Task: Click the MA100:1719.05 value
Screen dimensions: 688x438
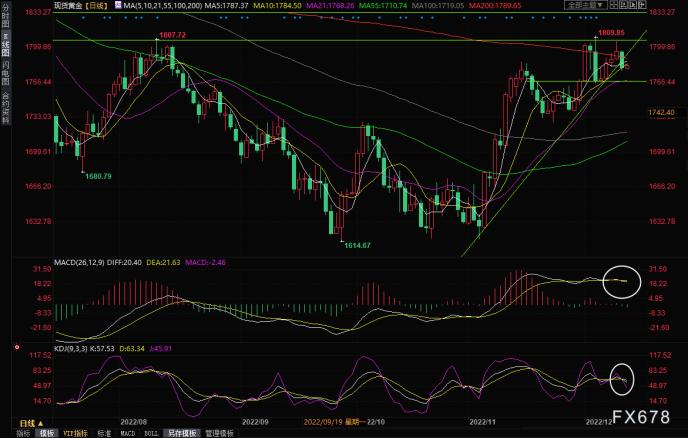Action: click(437, 6)
